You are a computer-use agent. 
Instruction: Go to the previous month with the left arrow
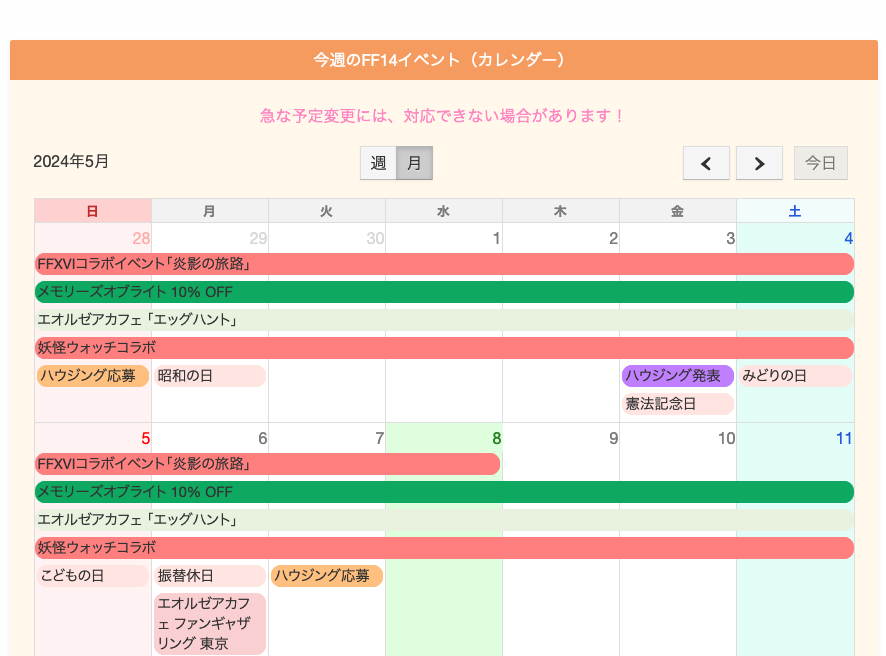click(x=706, y=163)
